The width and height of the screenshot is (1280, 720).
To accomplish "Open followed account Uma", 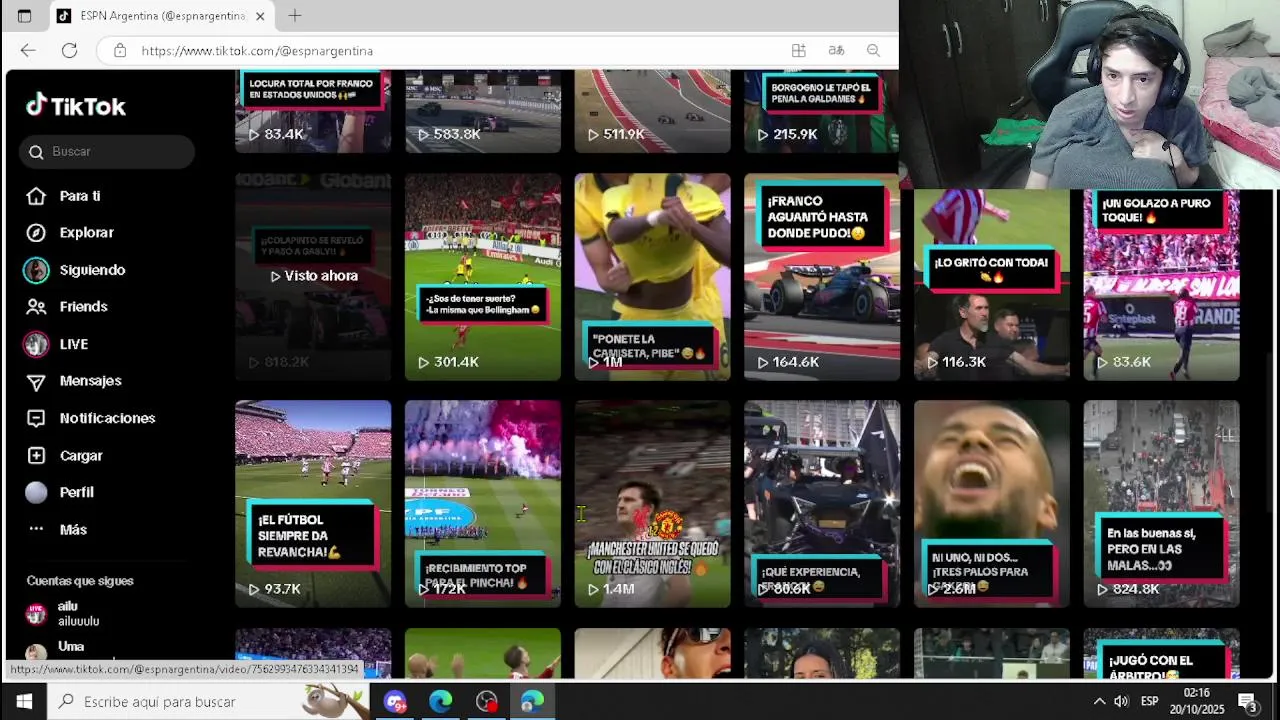I will point(70,648).
